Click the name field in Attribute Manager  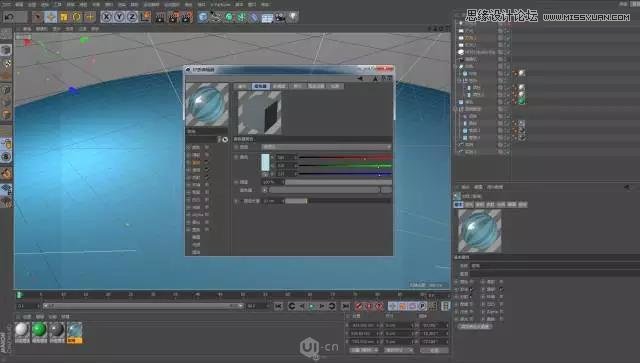tap(556, 265)
